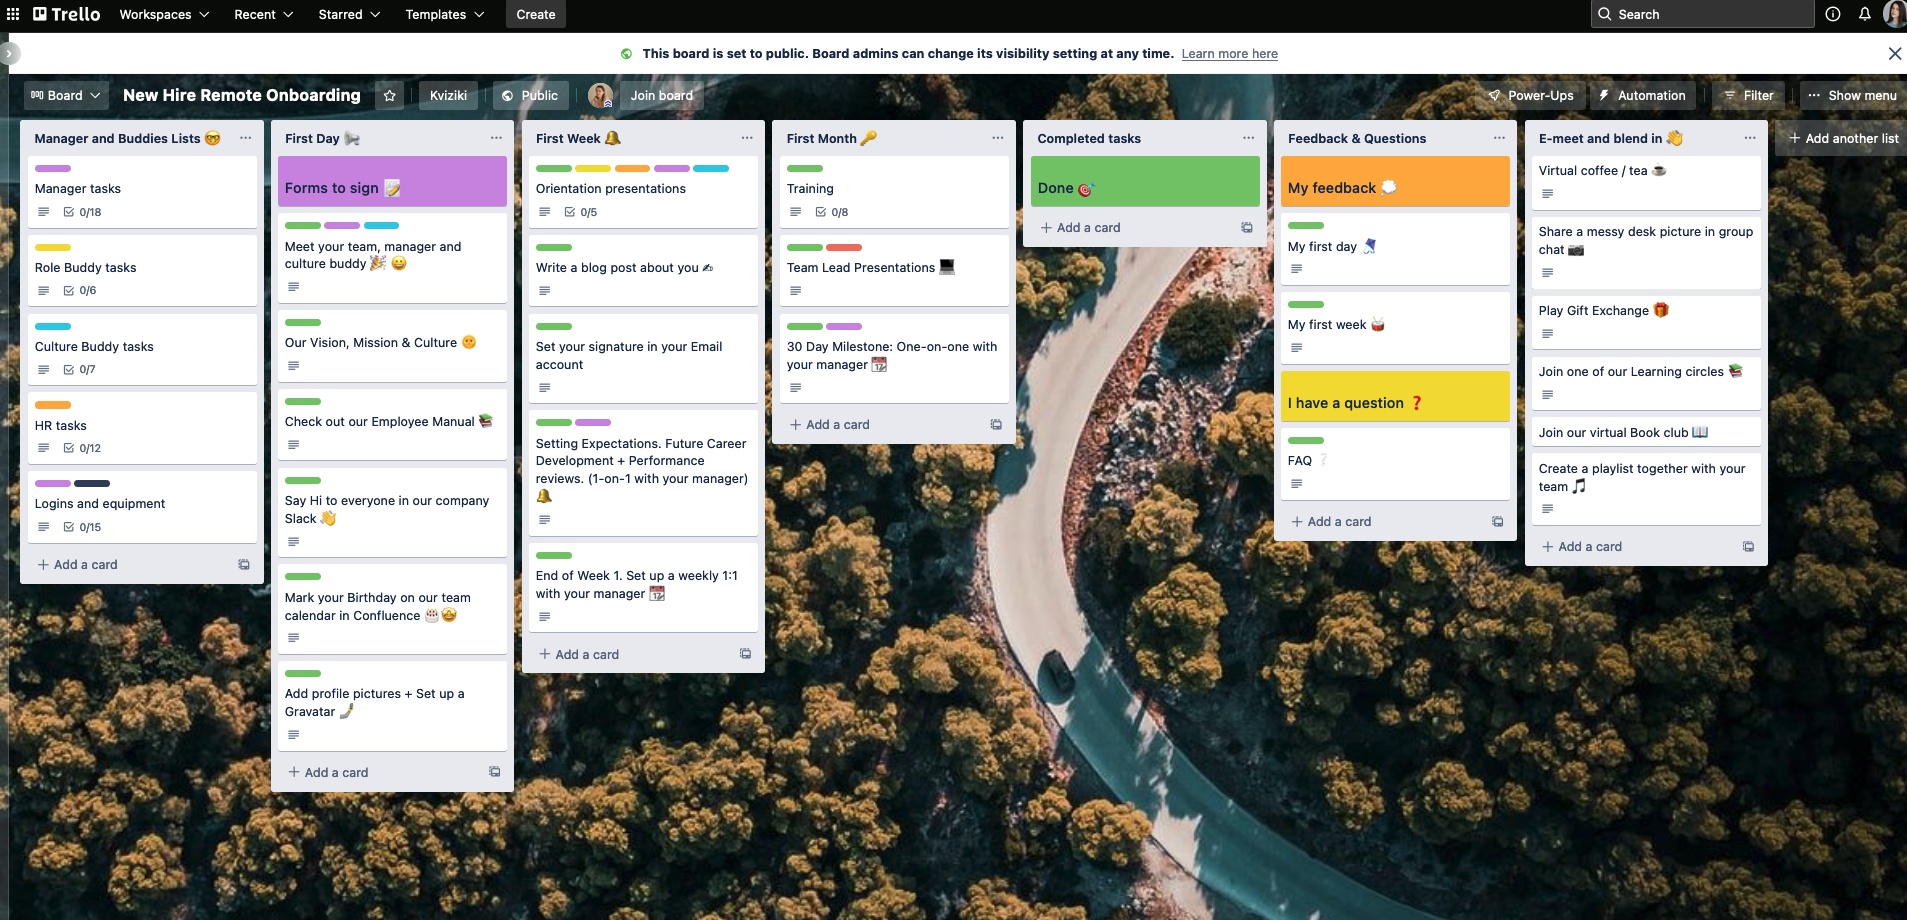Open the notifications bell
1907x920 pixels.
pyautogui.click(x=1865, y=14)
